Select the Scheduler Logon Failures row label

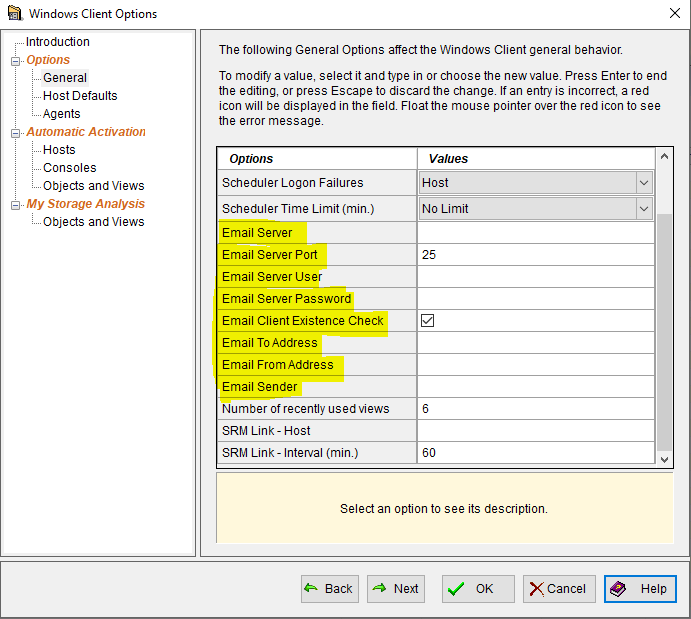[293, 182]
